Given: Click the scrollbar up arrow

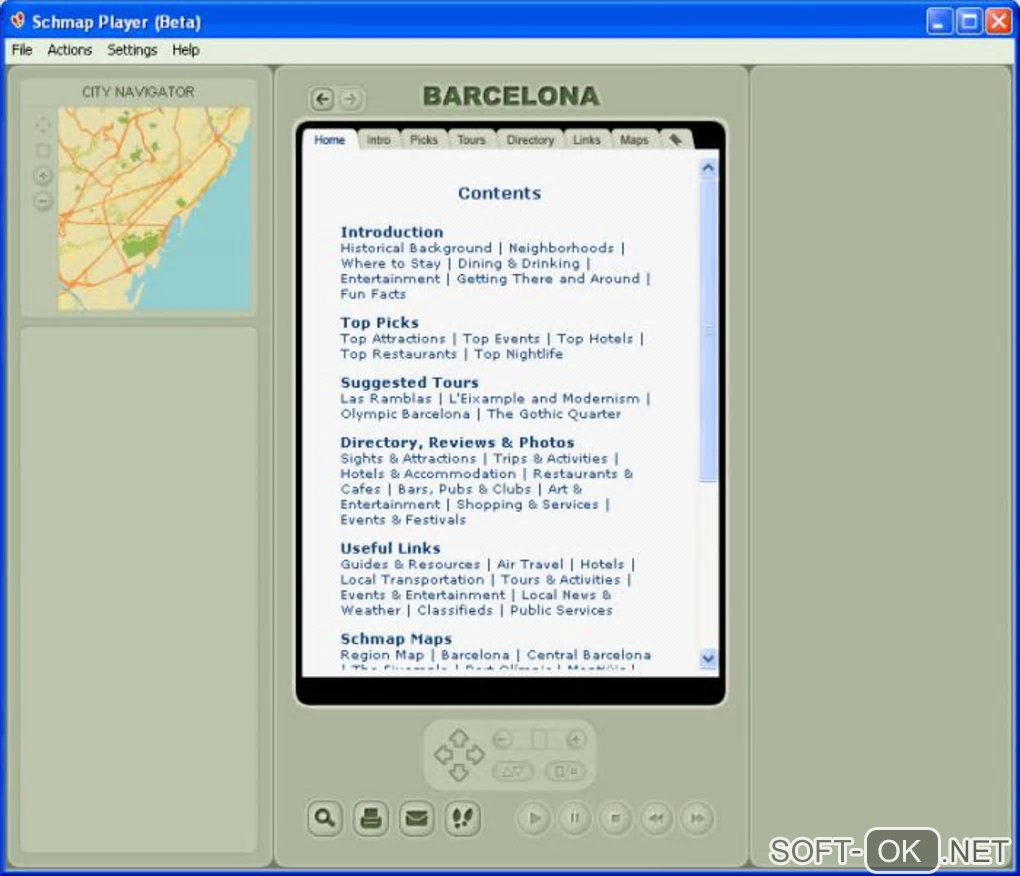Looking at the screenshot, I should tap(708, 168).
